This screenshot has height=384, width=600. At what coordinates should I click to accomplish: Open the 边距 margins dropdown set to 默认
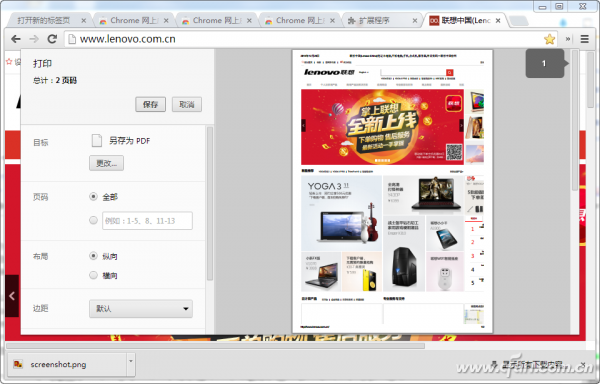coord(141,309)
